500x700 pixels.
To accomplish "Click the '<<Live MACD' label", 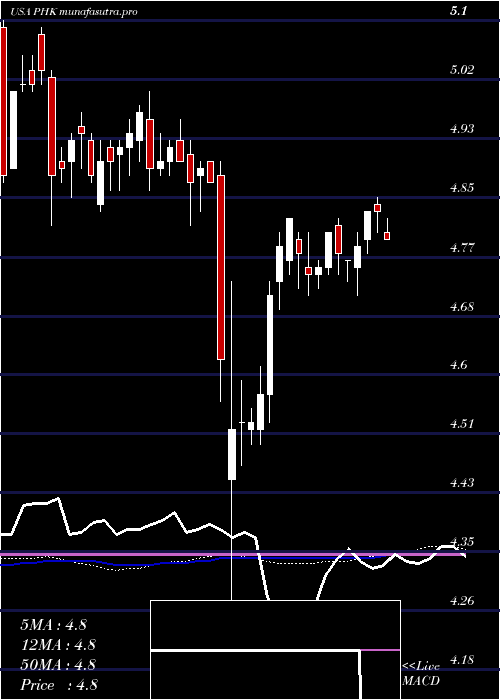I will click(421, 674).
